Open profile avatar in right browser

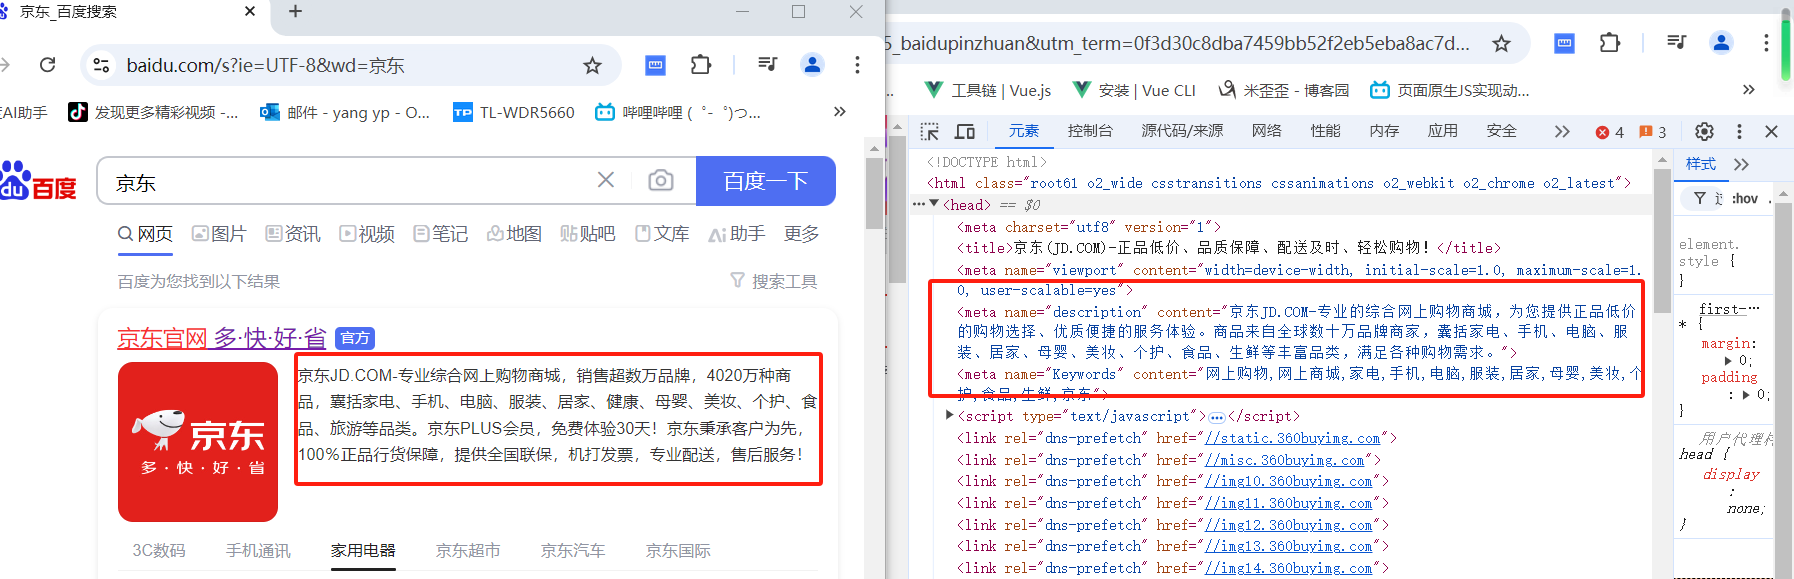[x=1721, y=43]
